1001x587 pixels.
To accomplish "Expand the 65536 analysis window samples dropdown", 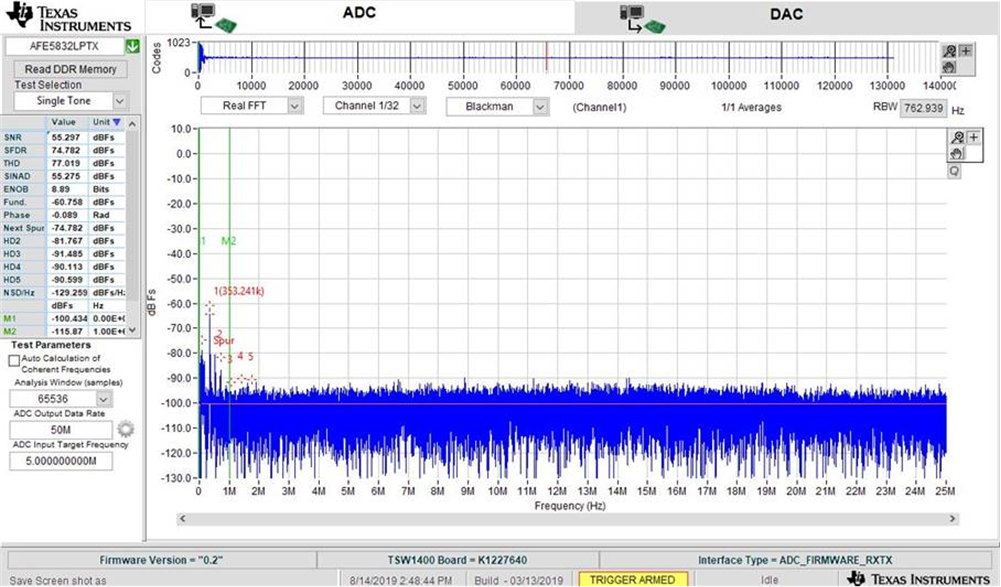I will point(103,398).
